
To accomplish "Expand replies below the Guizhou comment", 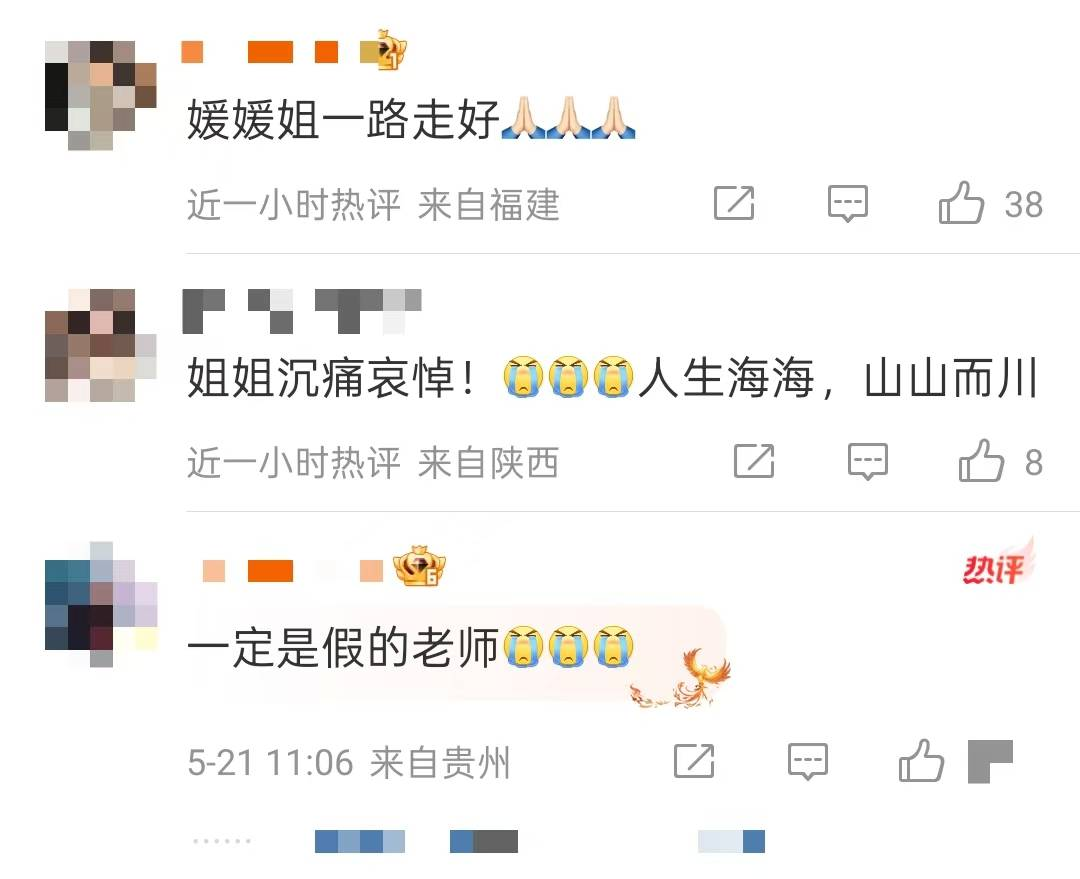I will coord(479,842).
